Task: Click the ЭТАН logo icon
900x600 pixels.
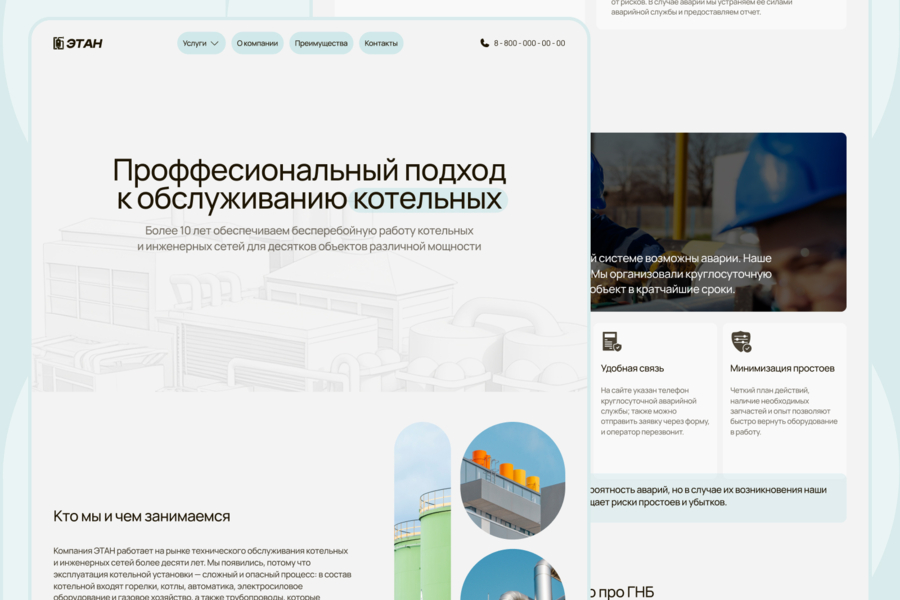Action: click(58, 43)
